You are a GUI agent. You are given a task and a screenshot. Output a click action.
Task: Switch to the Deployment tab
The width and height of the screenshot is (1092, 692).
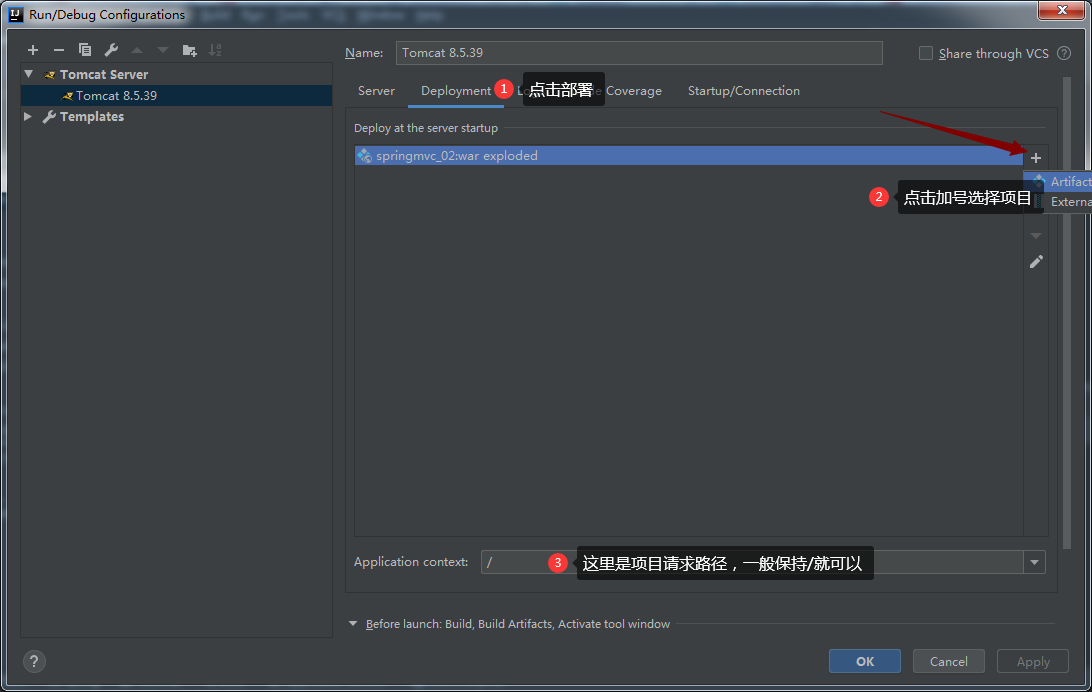click(x=455, y=91)
